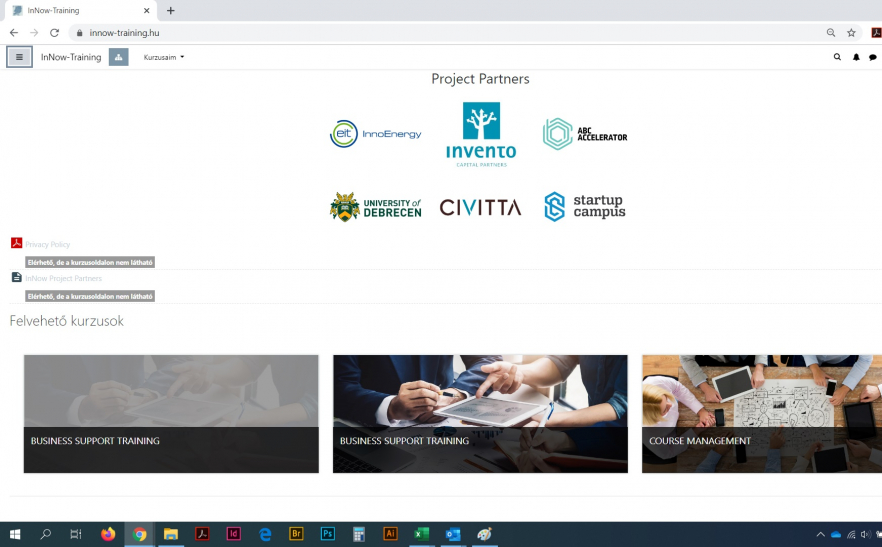Open Calculator from the taskbar
882x547 pixels.
[359, 534]
